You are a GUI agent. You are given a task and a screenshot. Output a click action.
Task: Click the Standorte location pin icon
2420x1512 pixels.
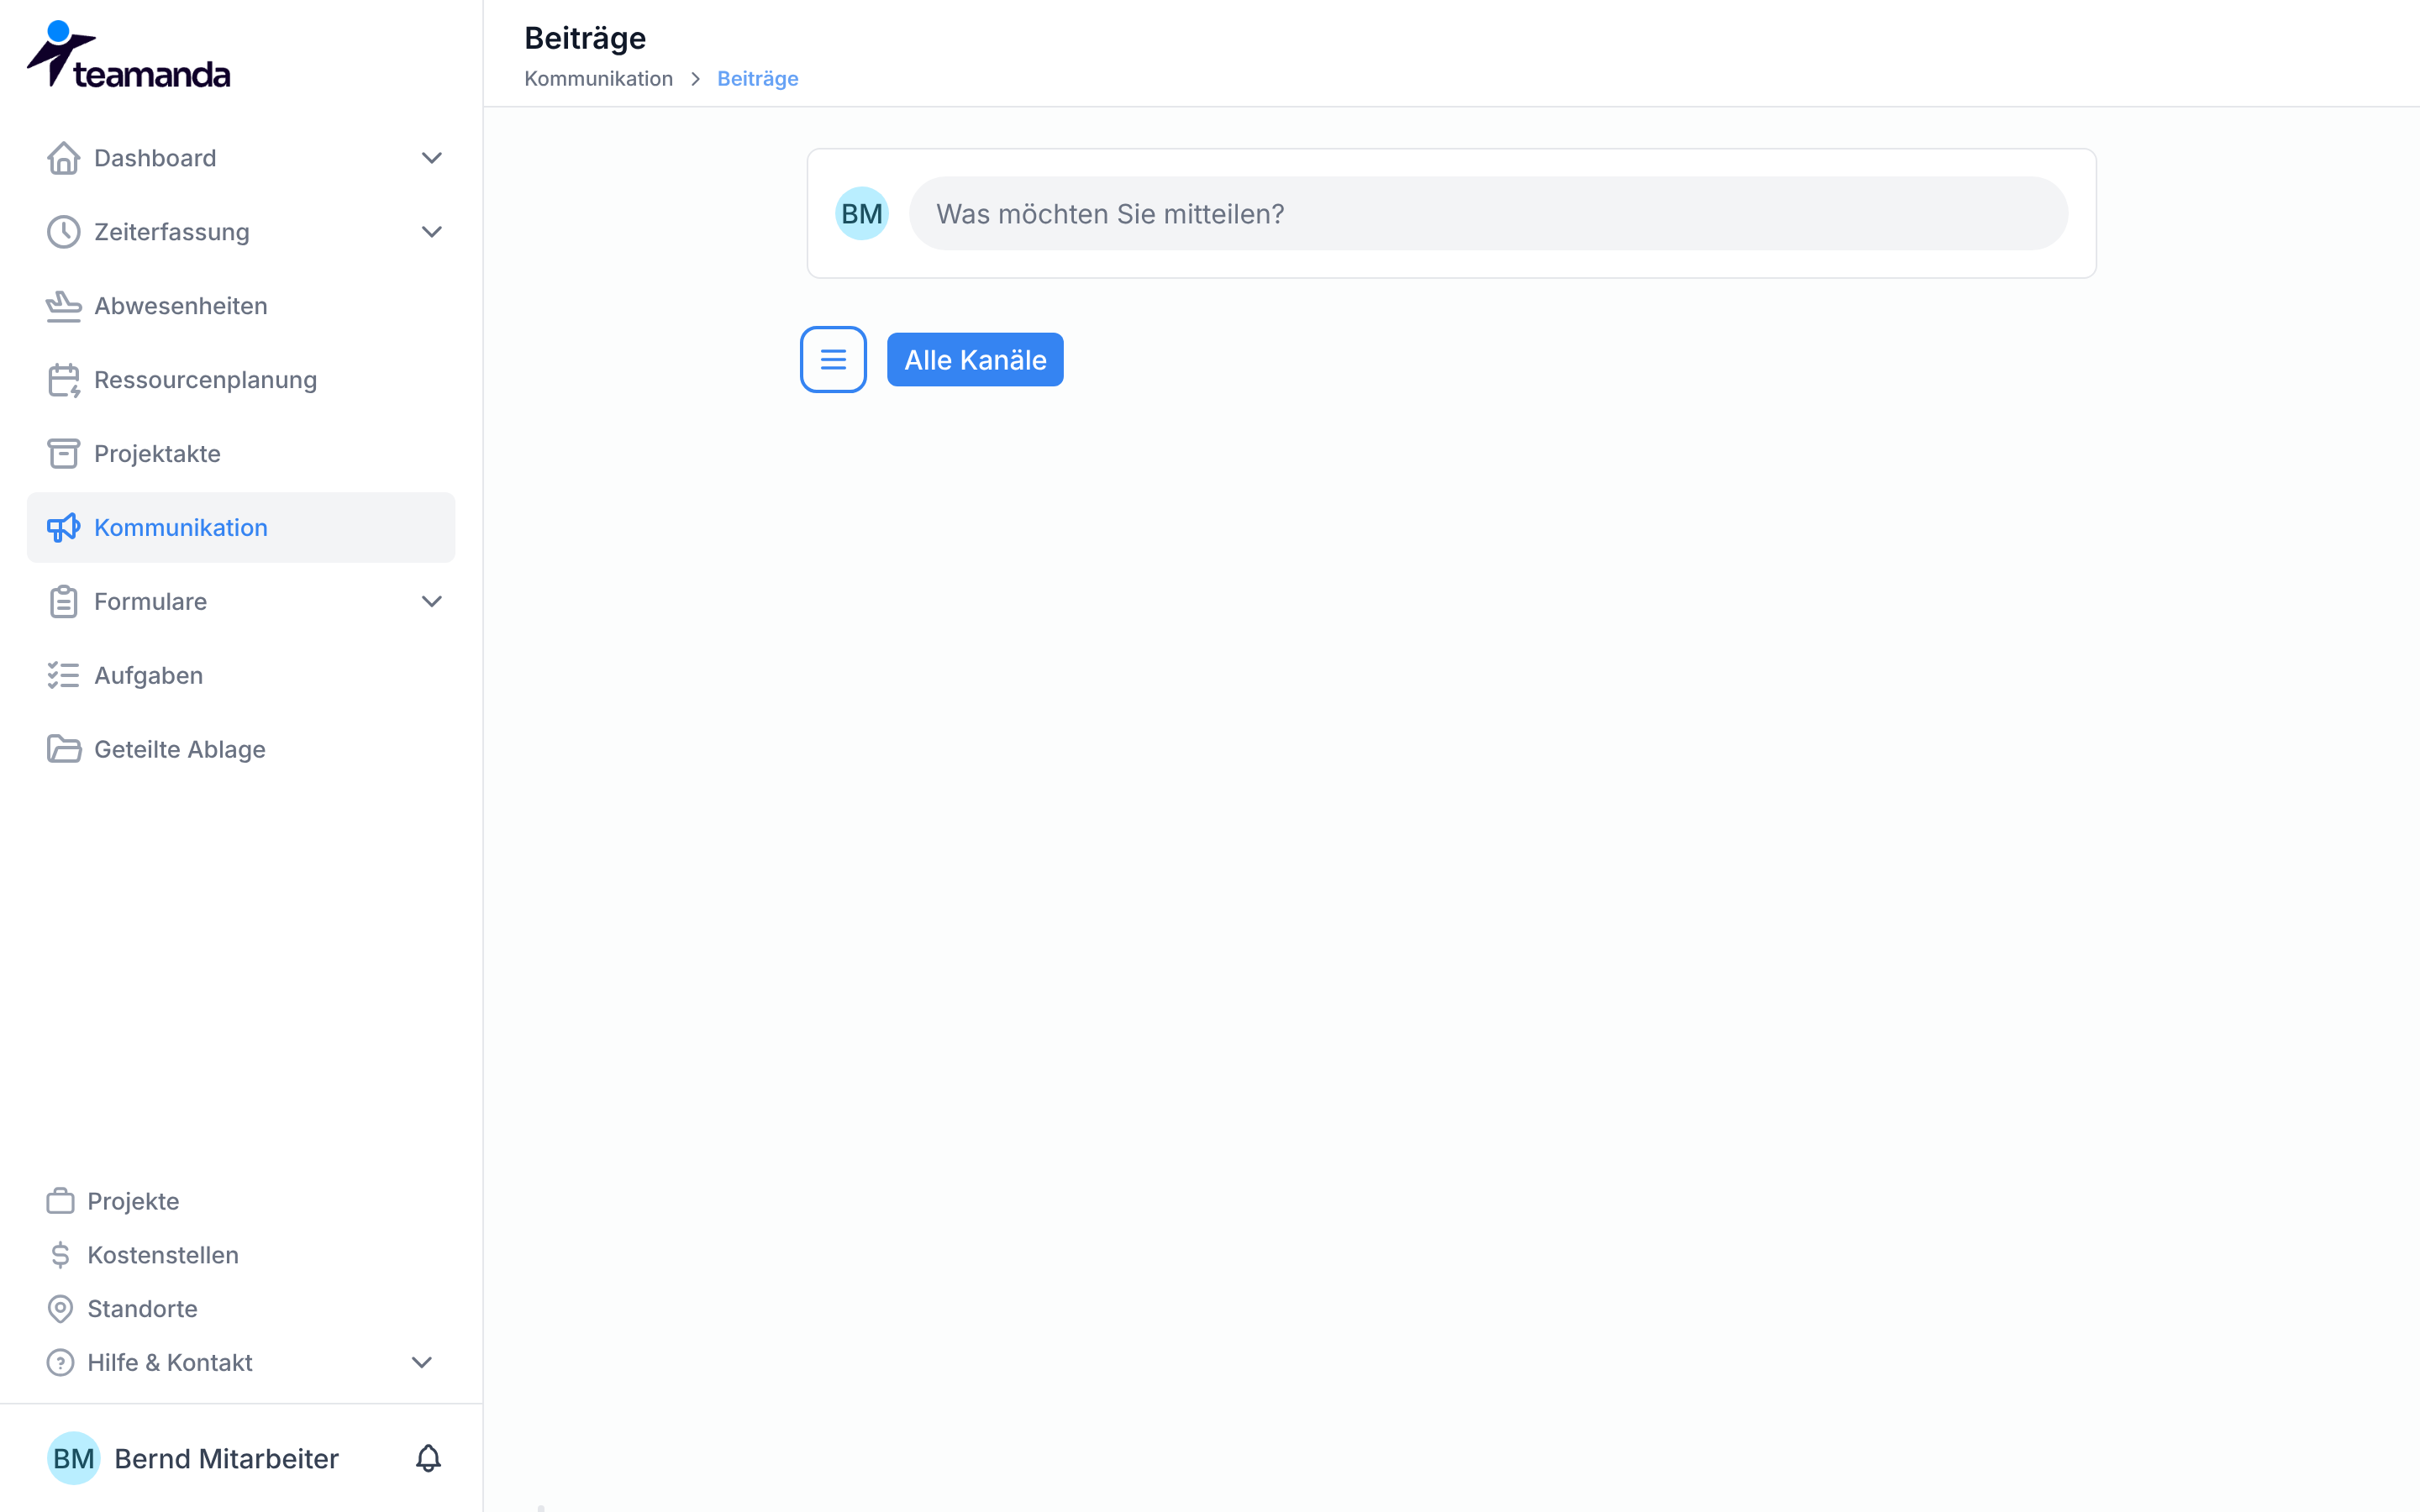60,1309
